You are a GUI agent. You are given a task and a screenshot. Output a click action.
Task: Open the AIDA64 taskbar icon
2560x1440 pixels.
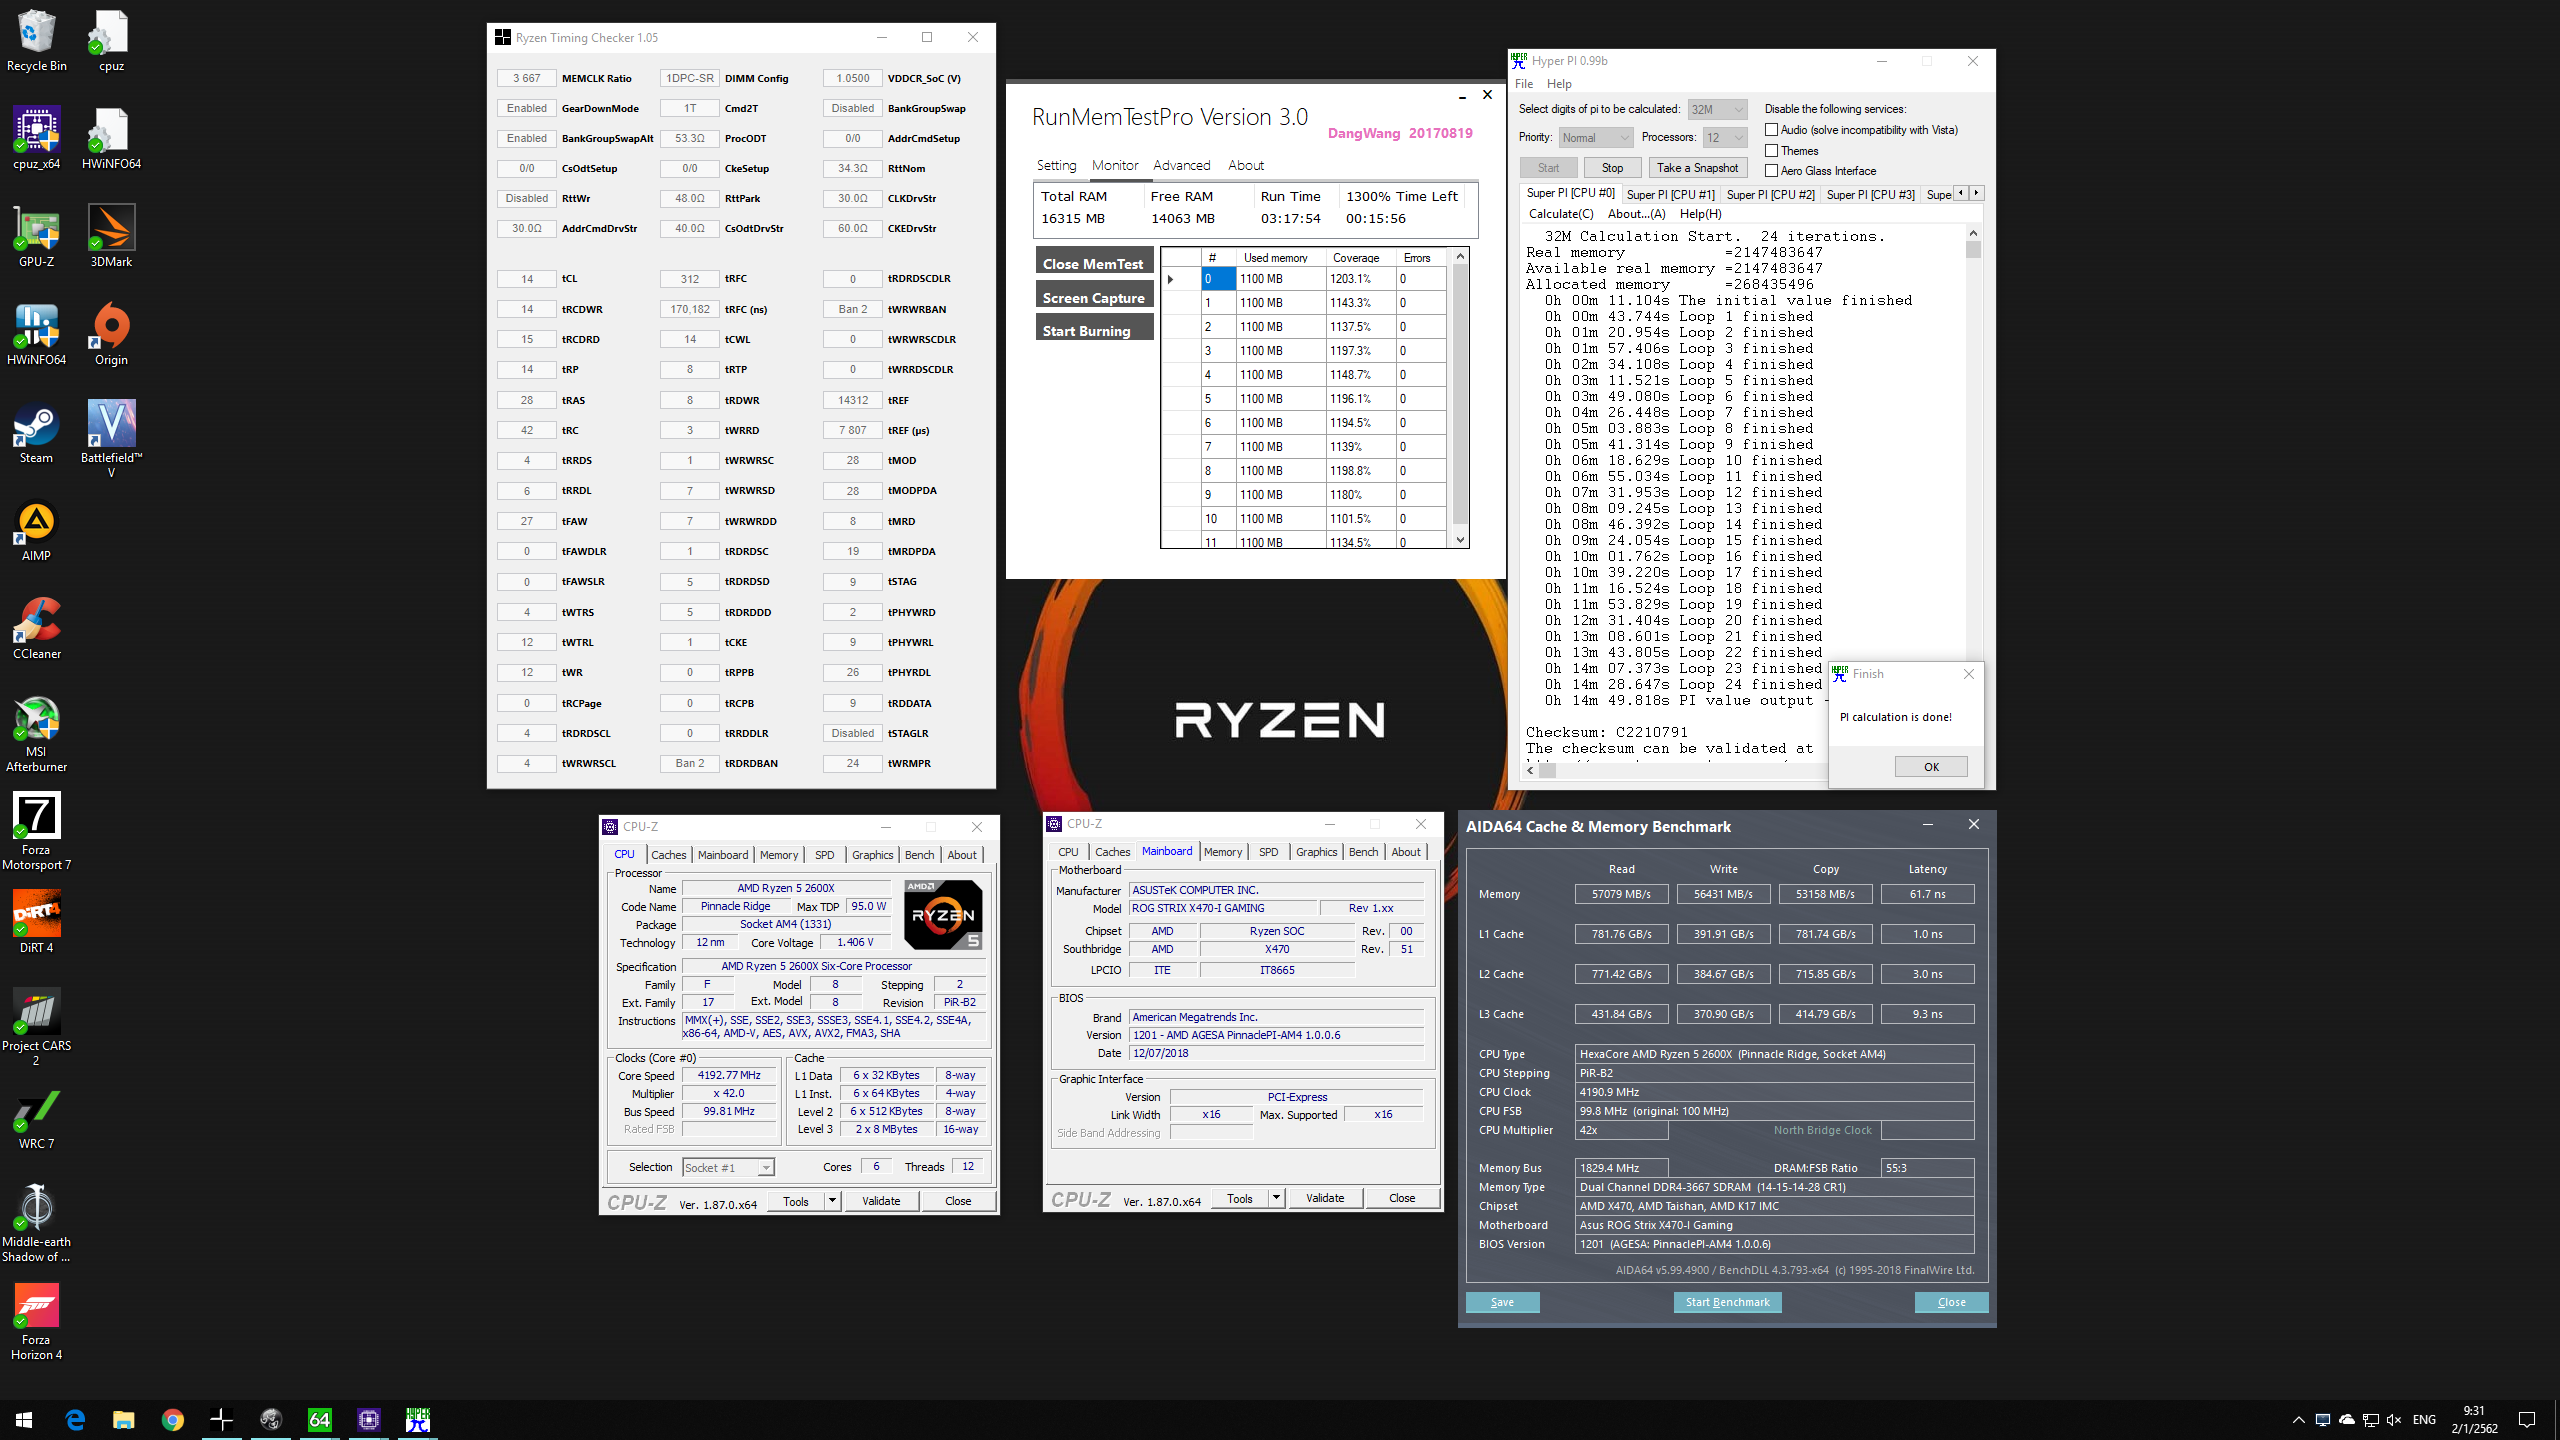click(x=319, y=1419)
